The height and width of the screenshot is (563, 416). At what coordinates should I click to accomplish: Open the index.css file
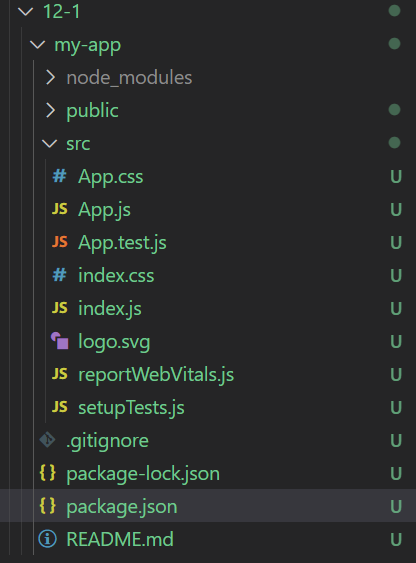click(116, 275)
